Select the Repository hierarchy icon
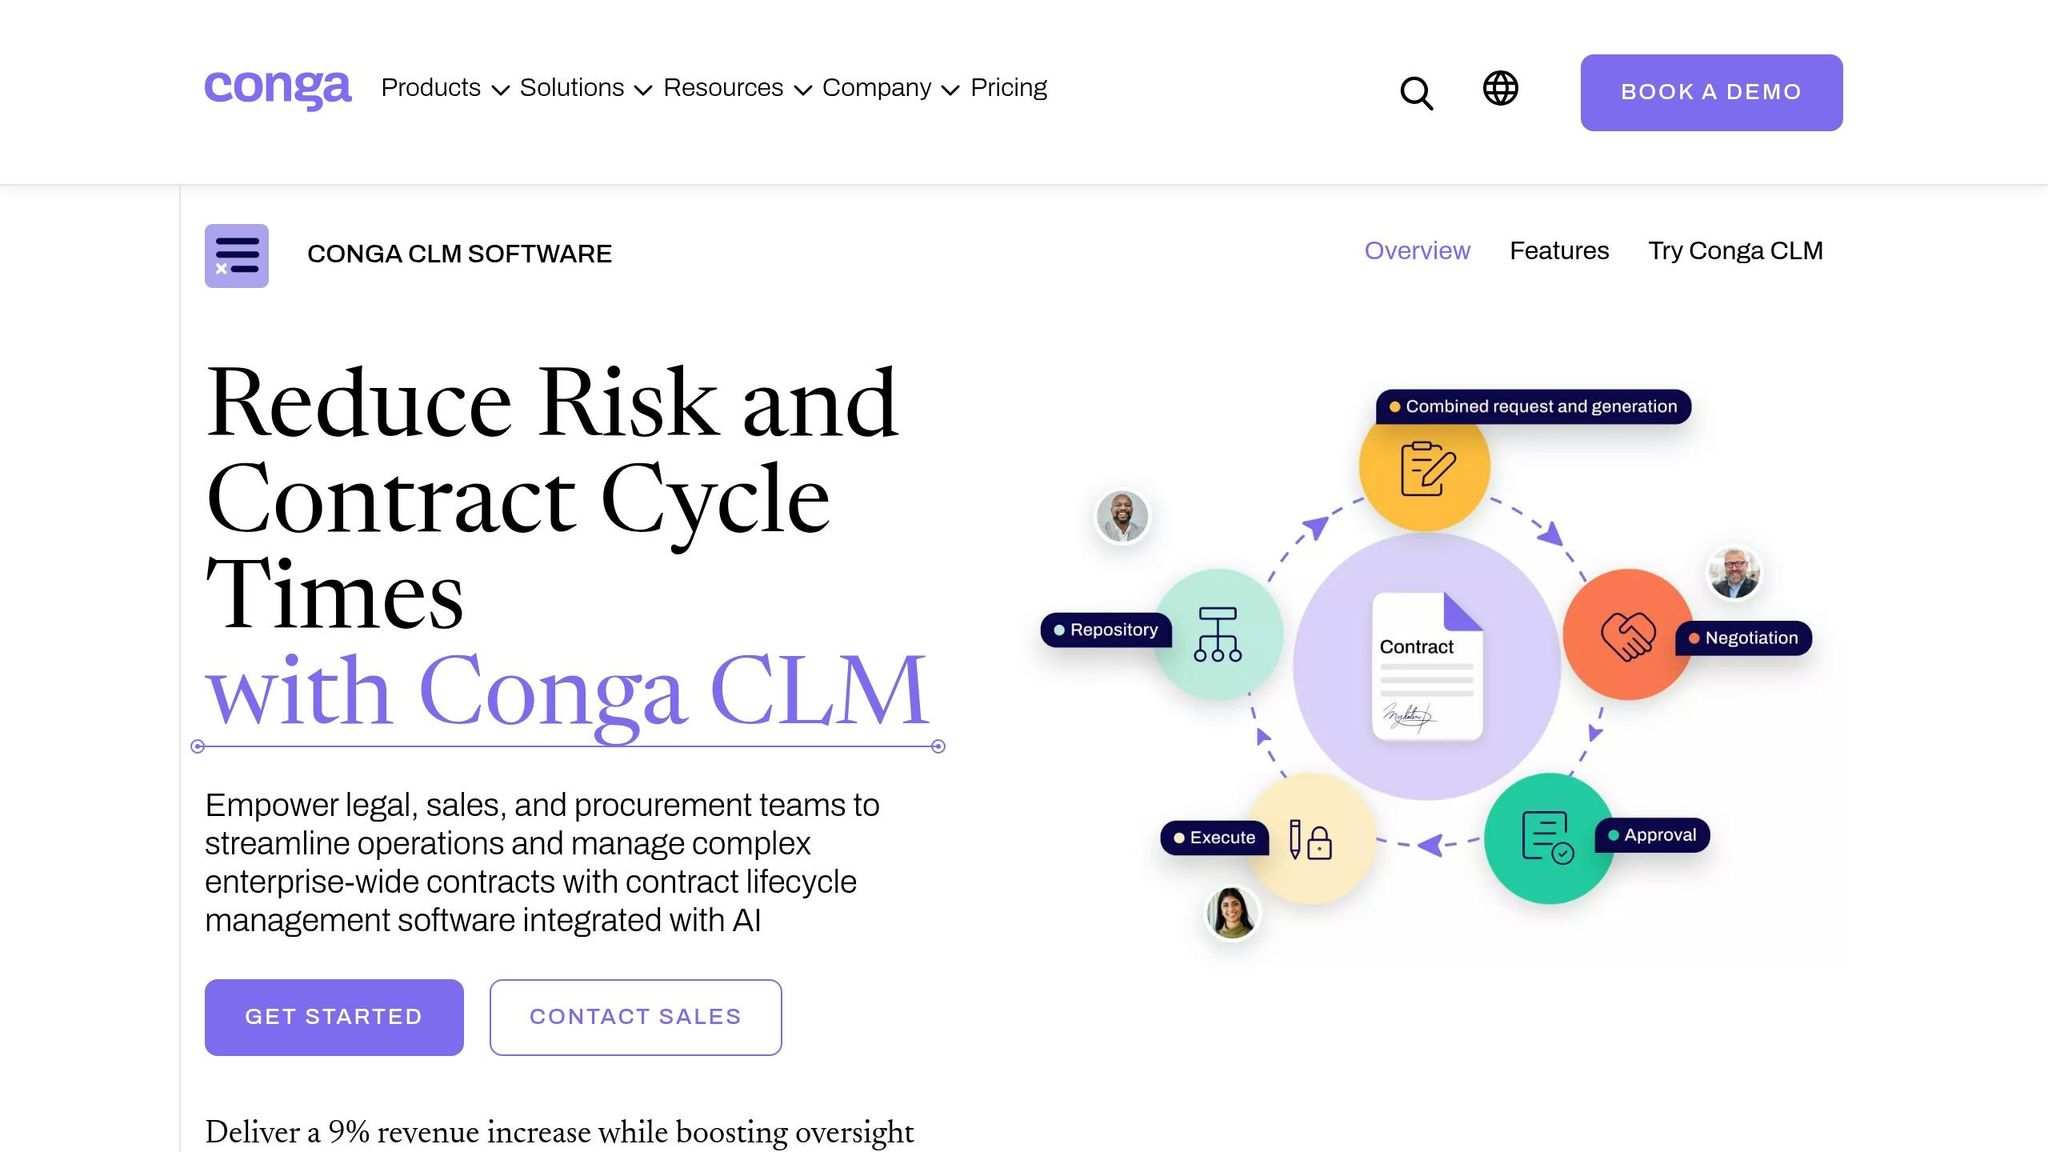Image resolution: width=2048 pixels, height=1152 pixels. 1217,634
